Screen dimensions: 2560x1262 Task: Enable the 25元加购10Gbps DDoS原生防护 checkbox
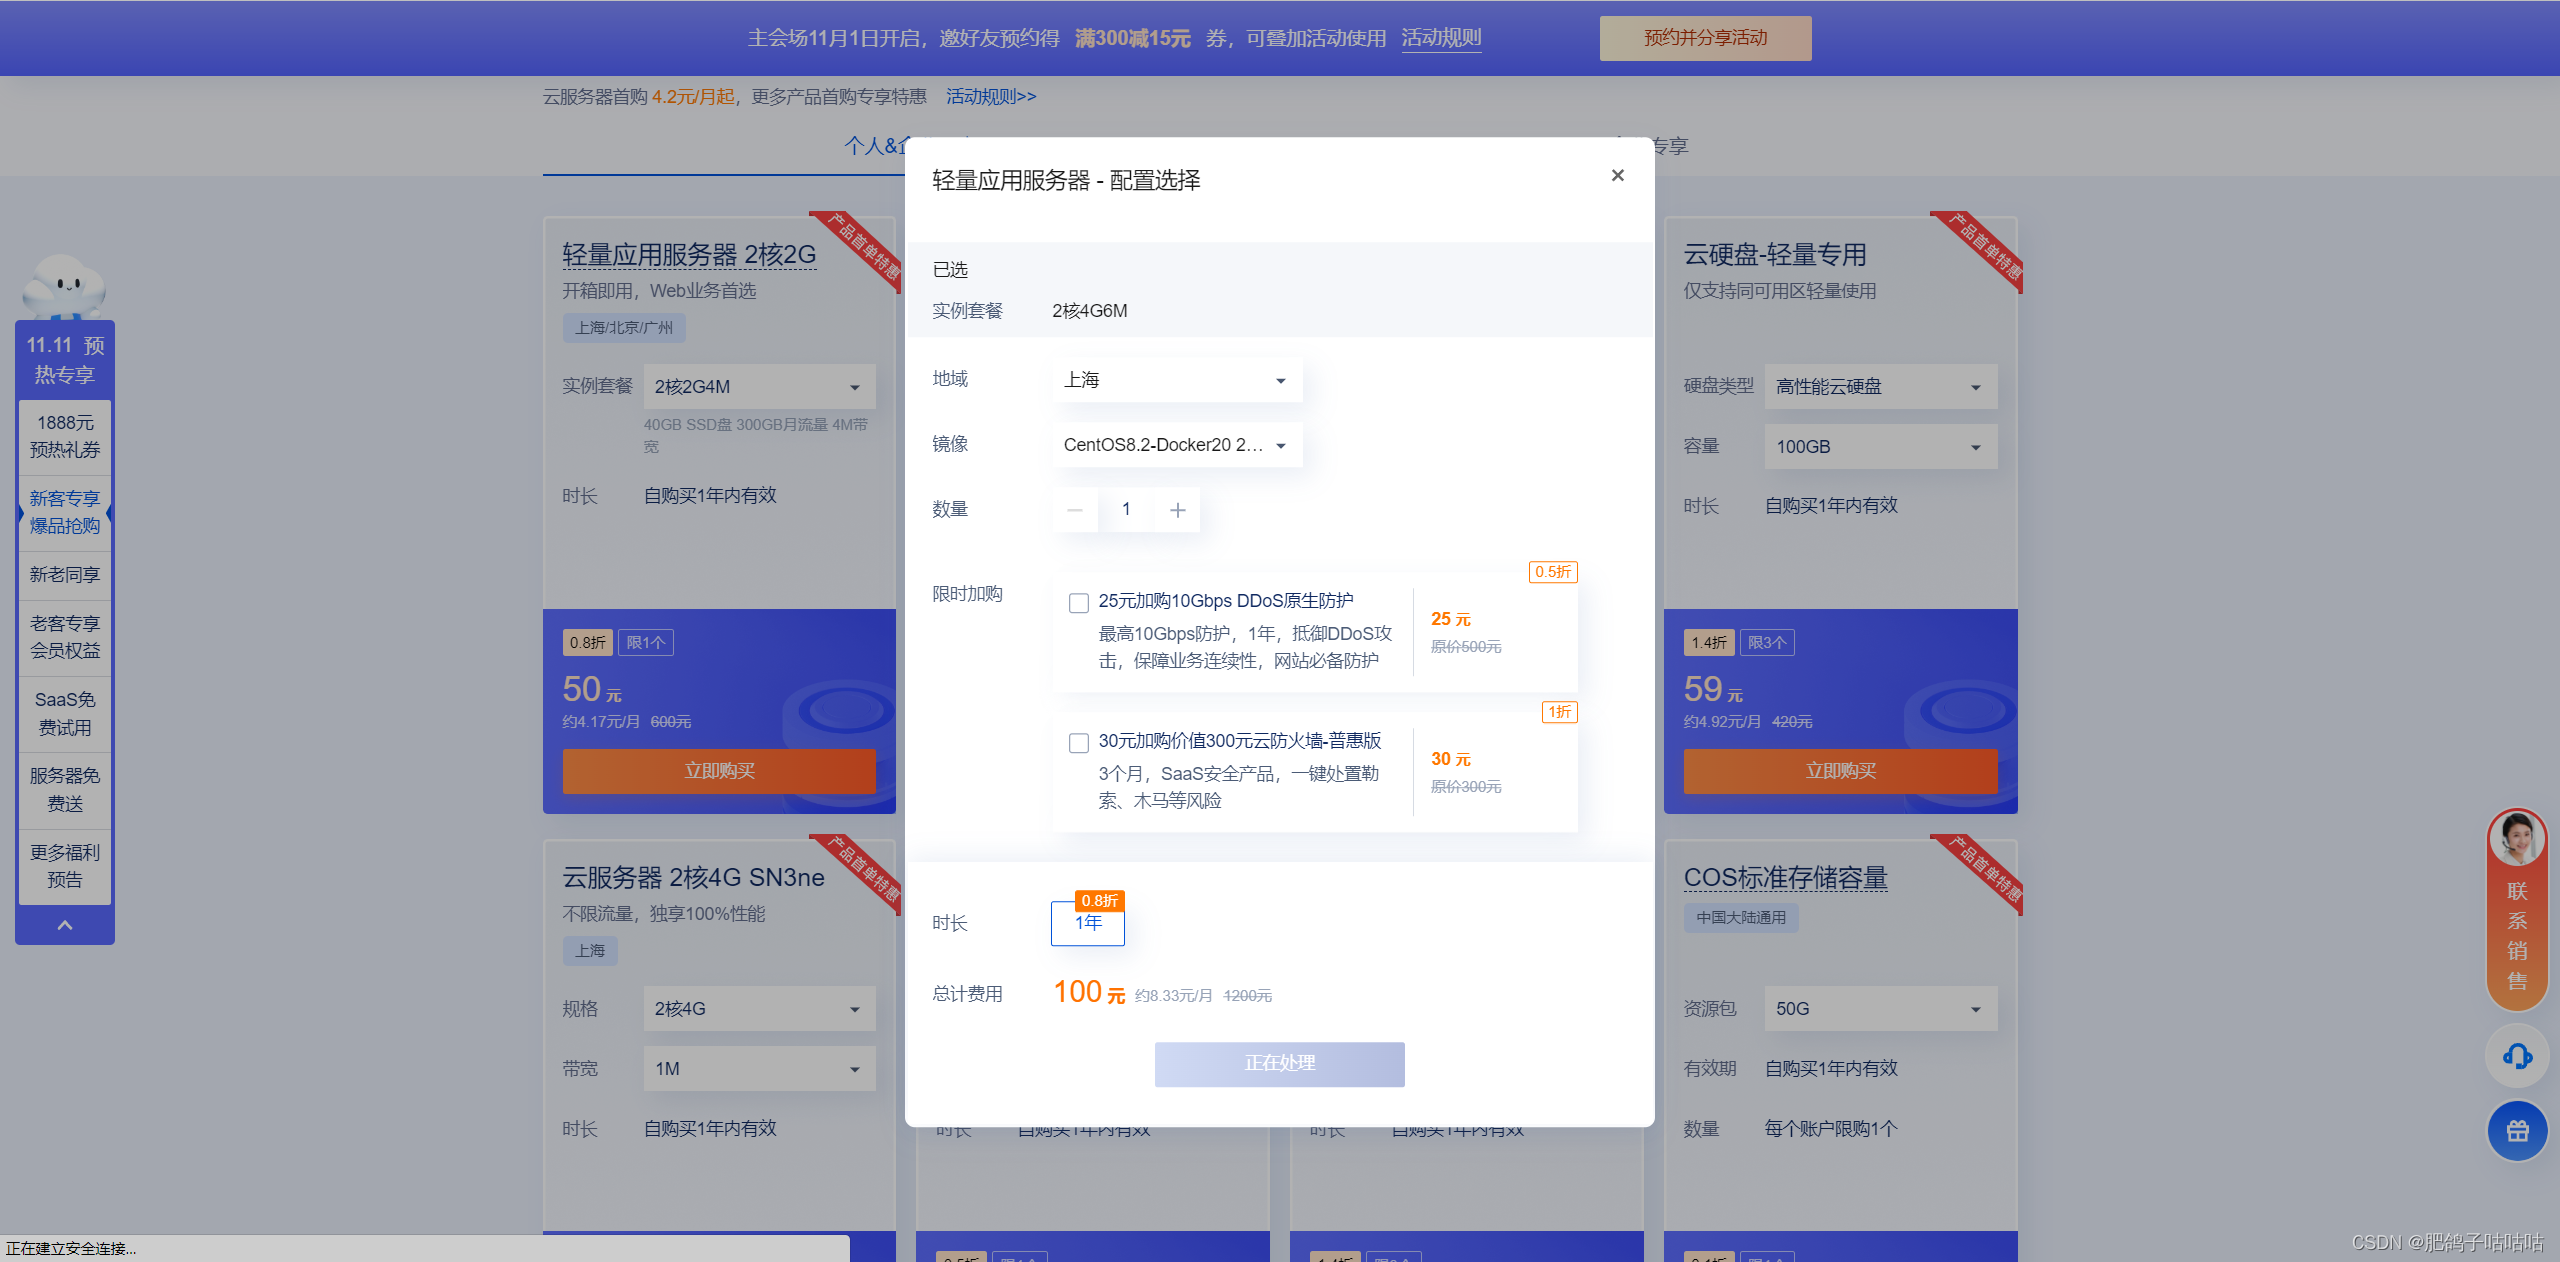[x=1078, y=603]
